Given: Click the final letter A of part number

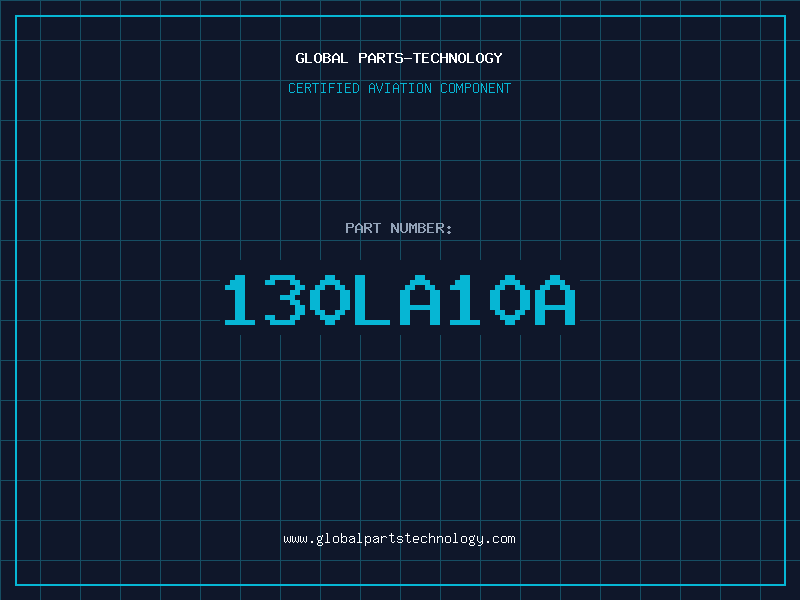Looking at the screenshot, I should click(x=555, y=300).
